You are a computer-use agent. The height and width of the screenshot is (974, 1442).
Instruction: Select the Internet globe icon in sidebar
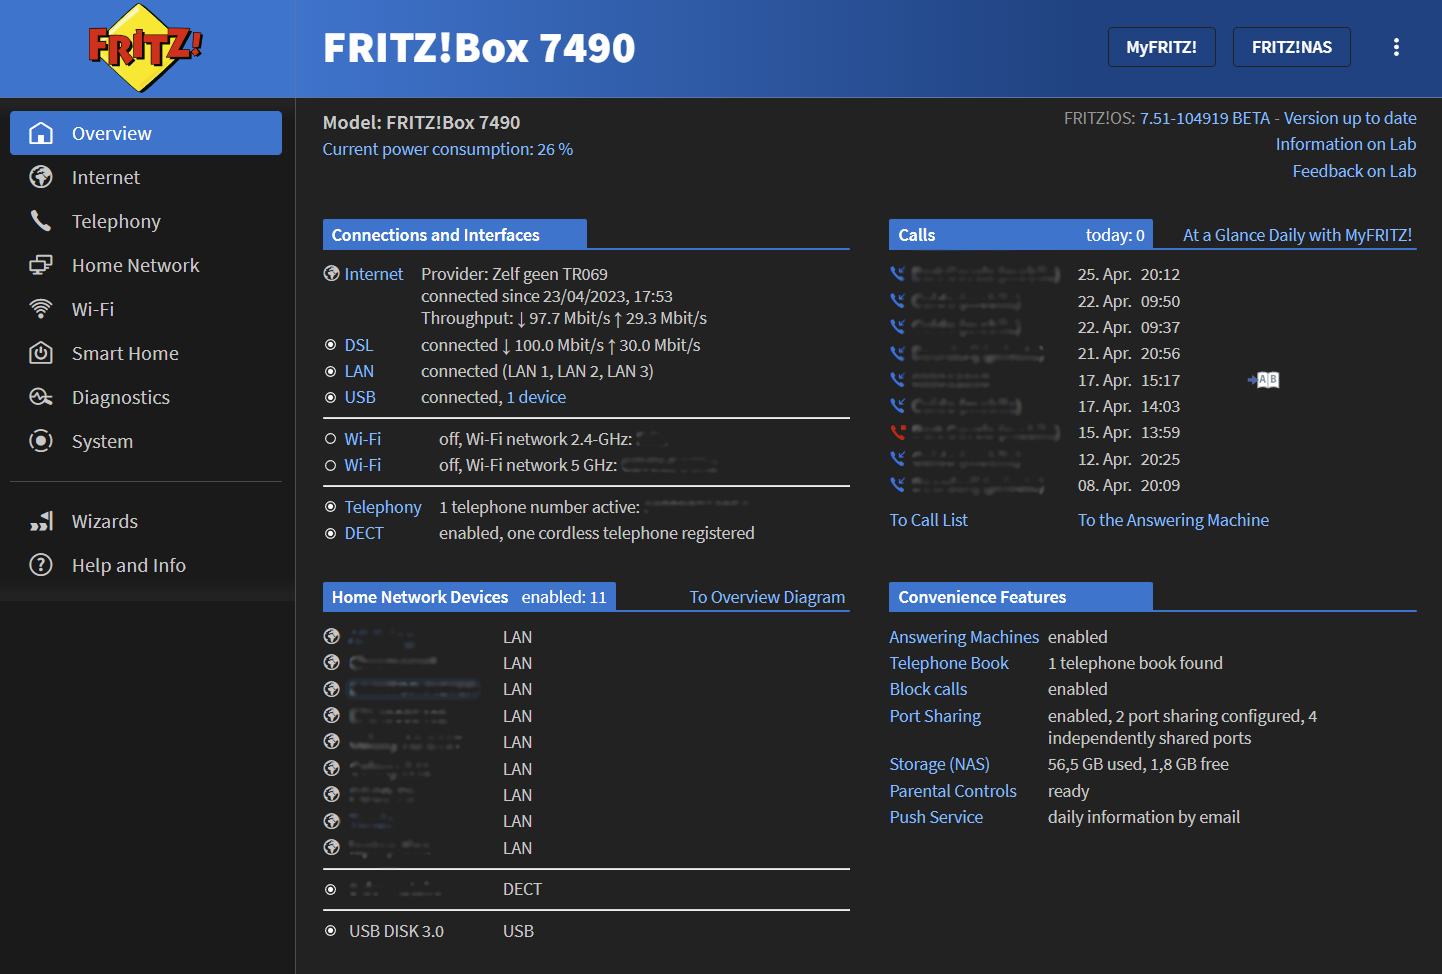[40, 177]
